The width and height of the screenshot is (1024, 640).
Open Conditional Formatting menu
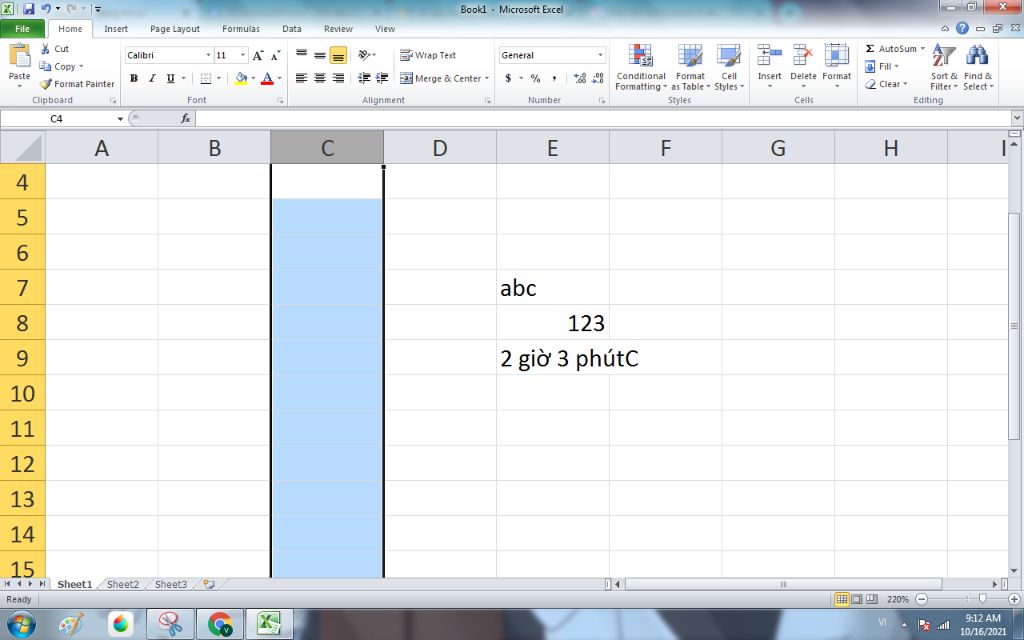pyautogui.click(x=641, y=68)
